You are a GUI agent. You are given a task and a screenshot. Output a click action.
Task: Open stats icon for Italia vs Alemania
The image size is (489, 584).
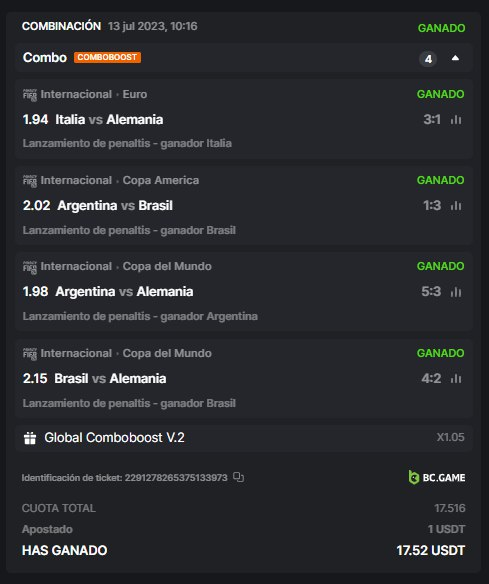coord(456,120)
